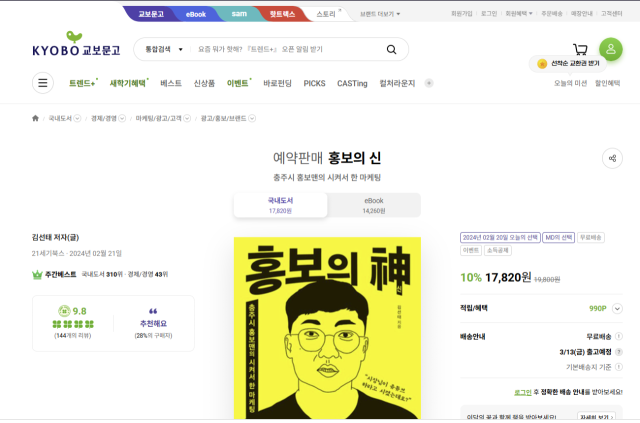Switch to the 국내도서 17,820원 tab
The width and height of the screenshot is (640, 423).
click(280, 205)
